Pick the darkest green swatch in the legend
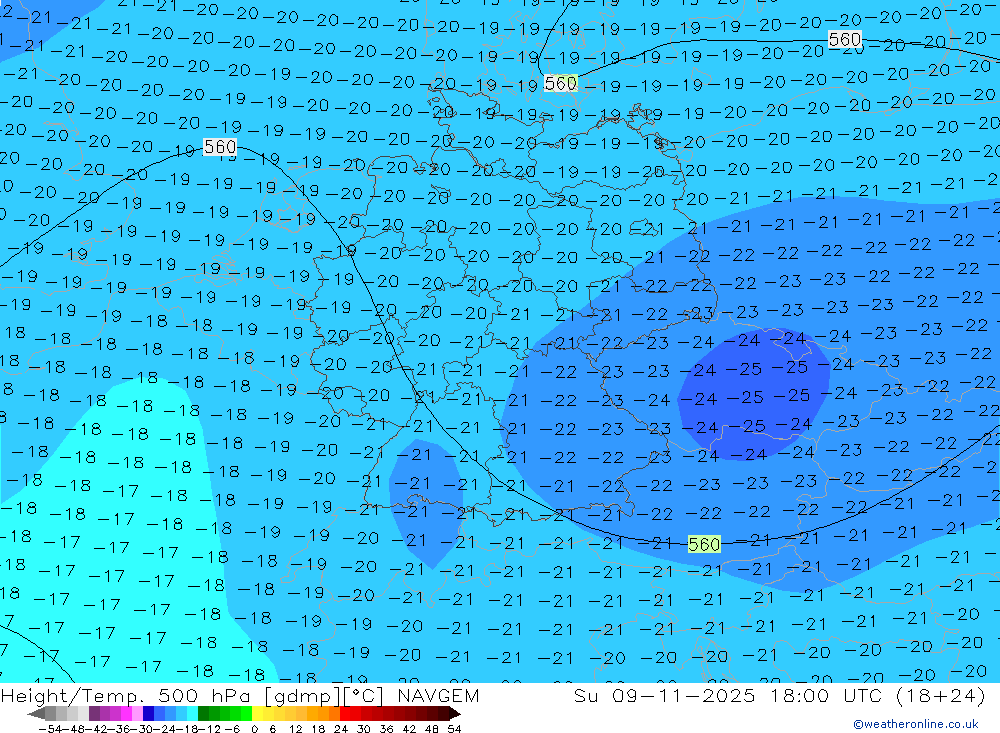Image resolution: width=1000 pixels, height=733 pixels. pyautogui.click(x=203, y=713)
